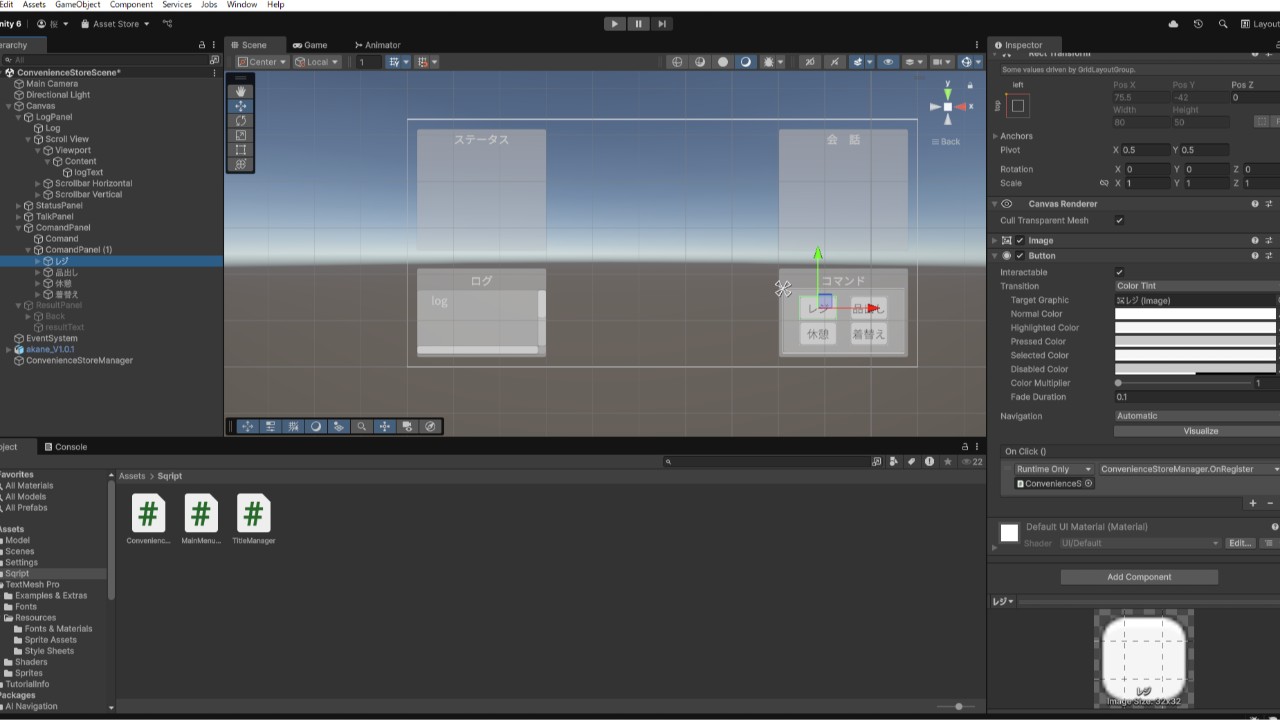Screen dimensions: 1280x720
Task: Click the Project search by import log icon
Action: pos(929,462)
